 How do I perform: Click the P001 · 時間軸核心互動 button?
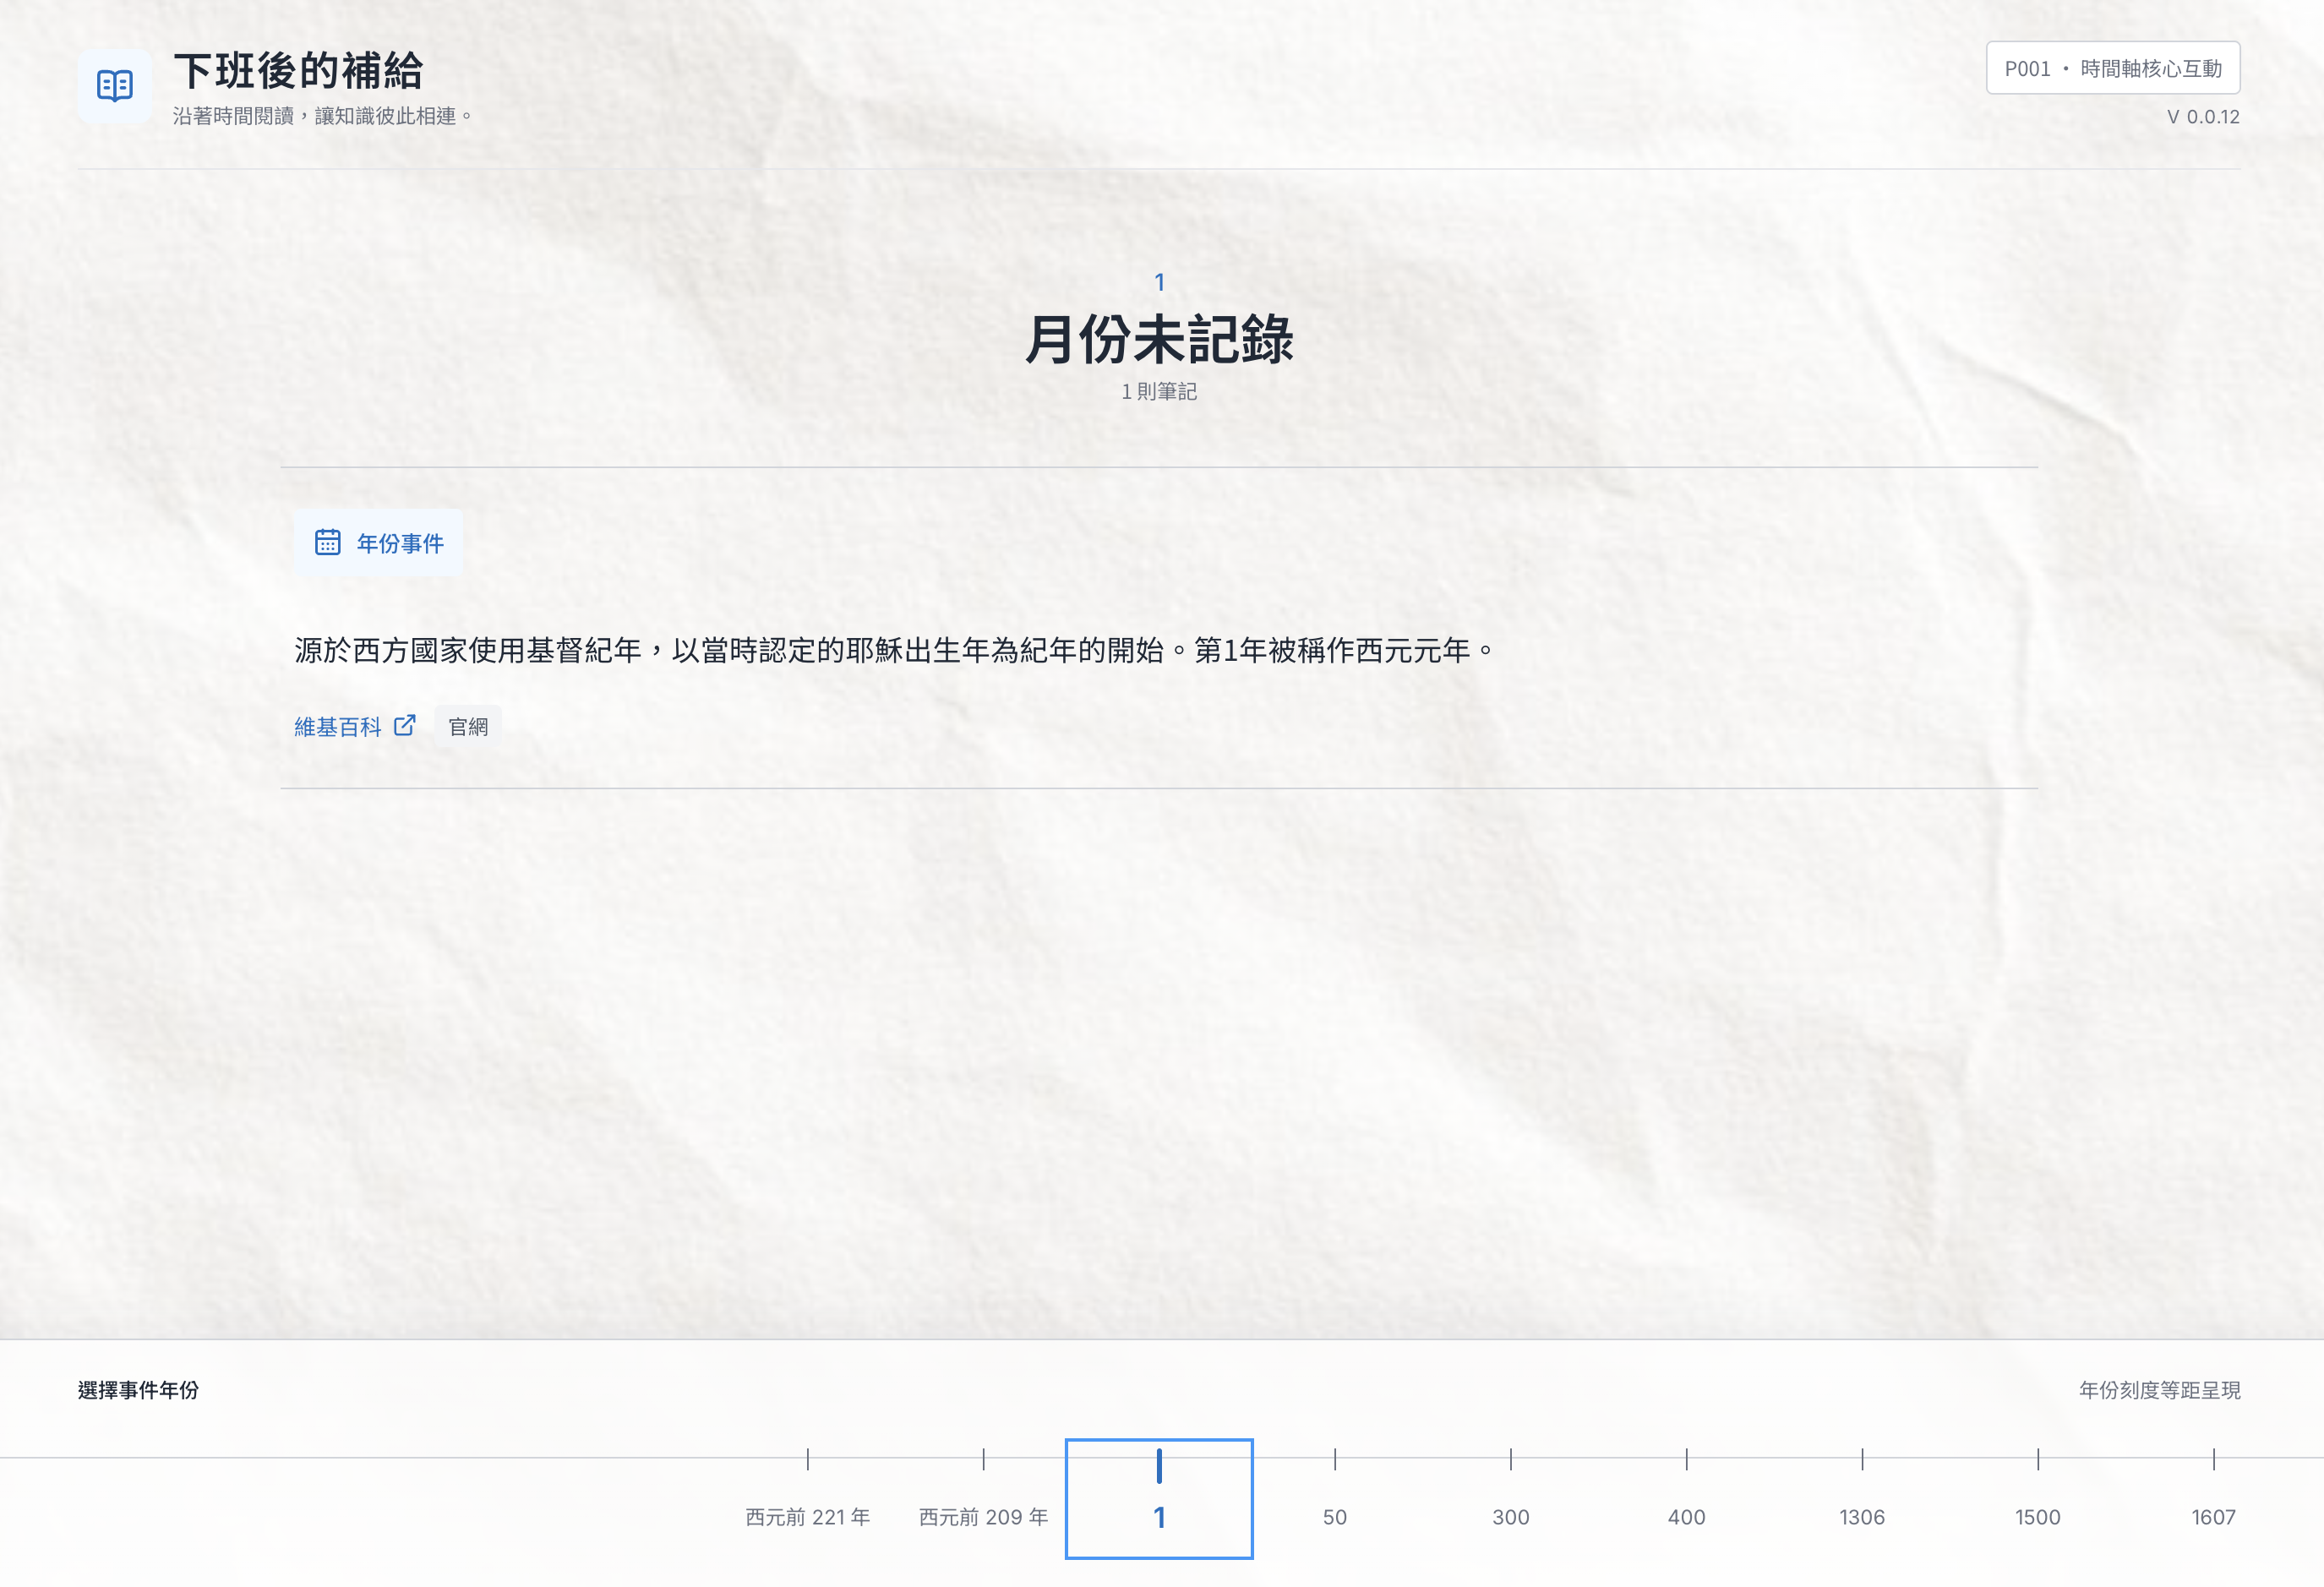[2112, 68]
